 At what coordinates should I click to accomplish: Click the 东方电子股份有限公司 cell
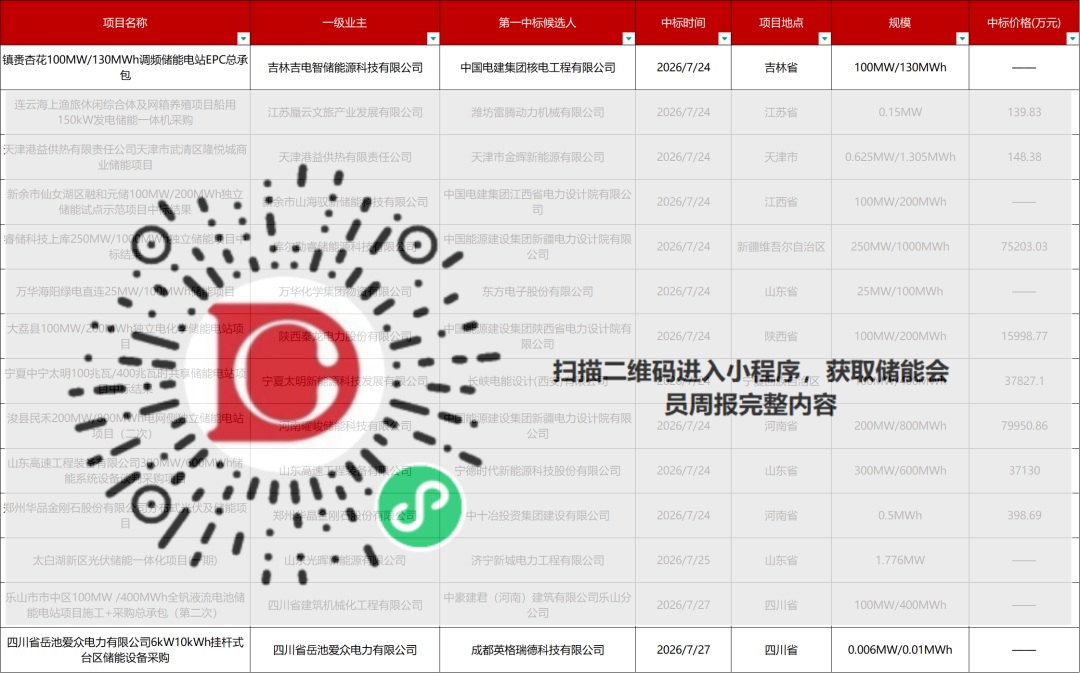coord(537,291)
